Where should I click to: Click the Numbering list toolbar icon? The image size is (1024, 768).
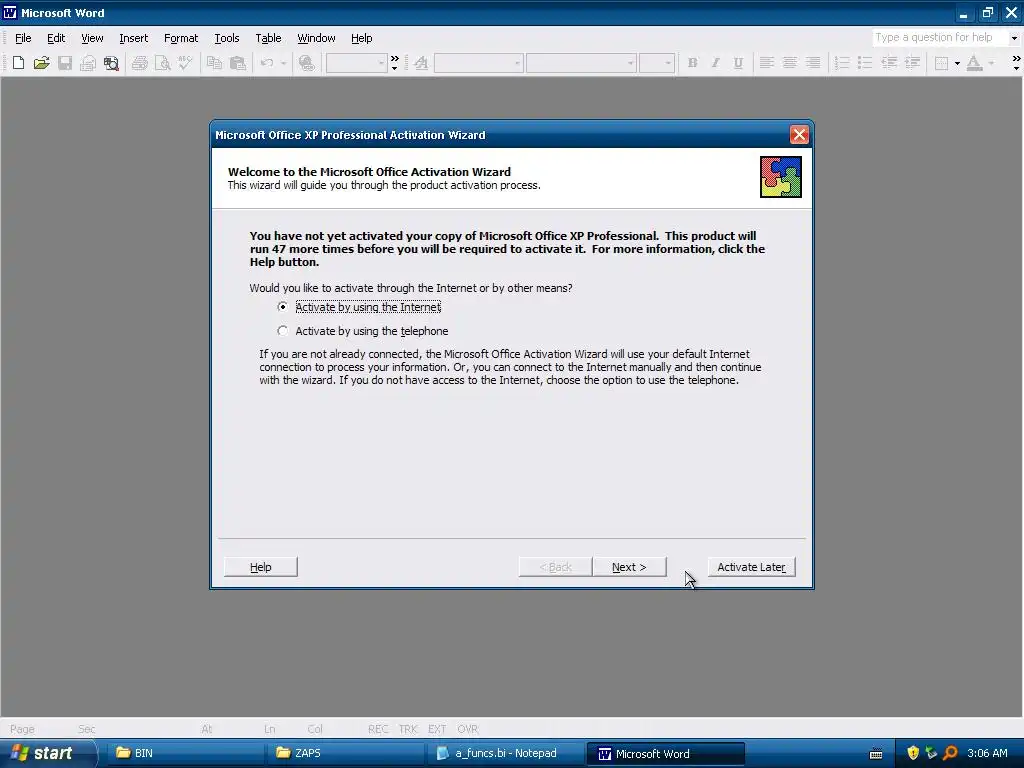coord(842,63)
